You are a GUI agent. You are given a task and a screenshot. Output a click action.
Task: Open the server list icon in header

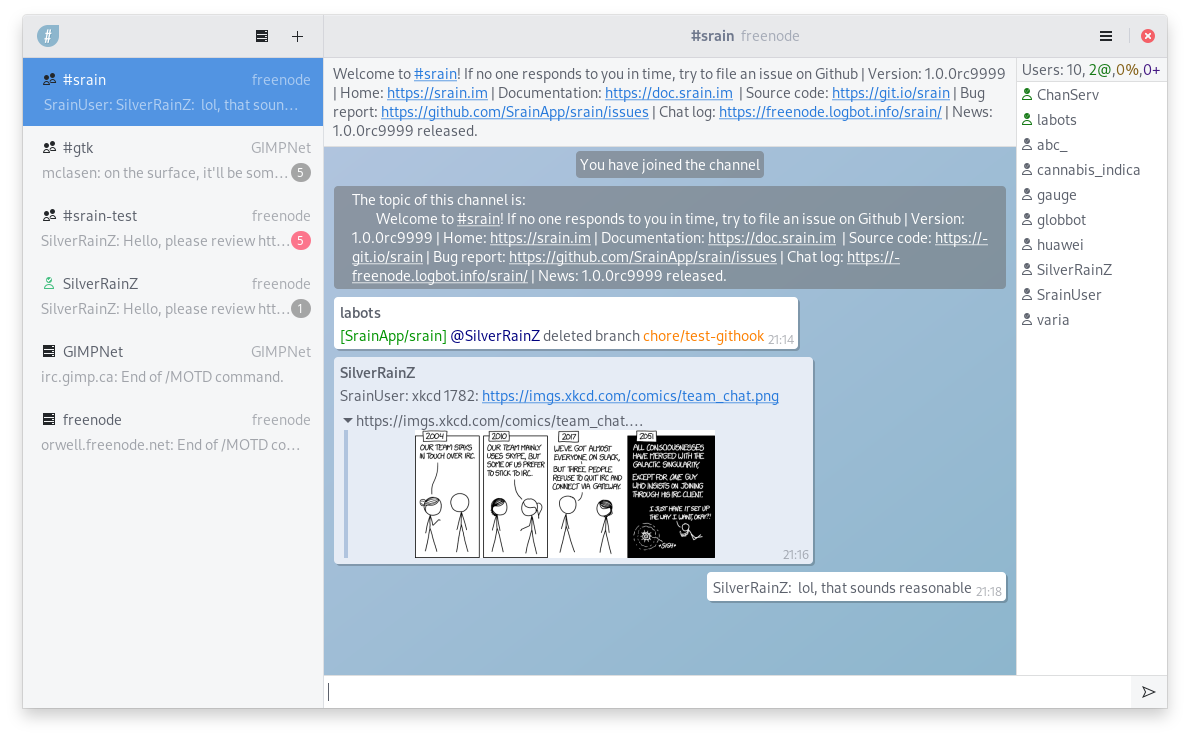(x=262, y=36)
